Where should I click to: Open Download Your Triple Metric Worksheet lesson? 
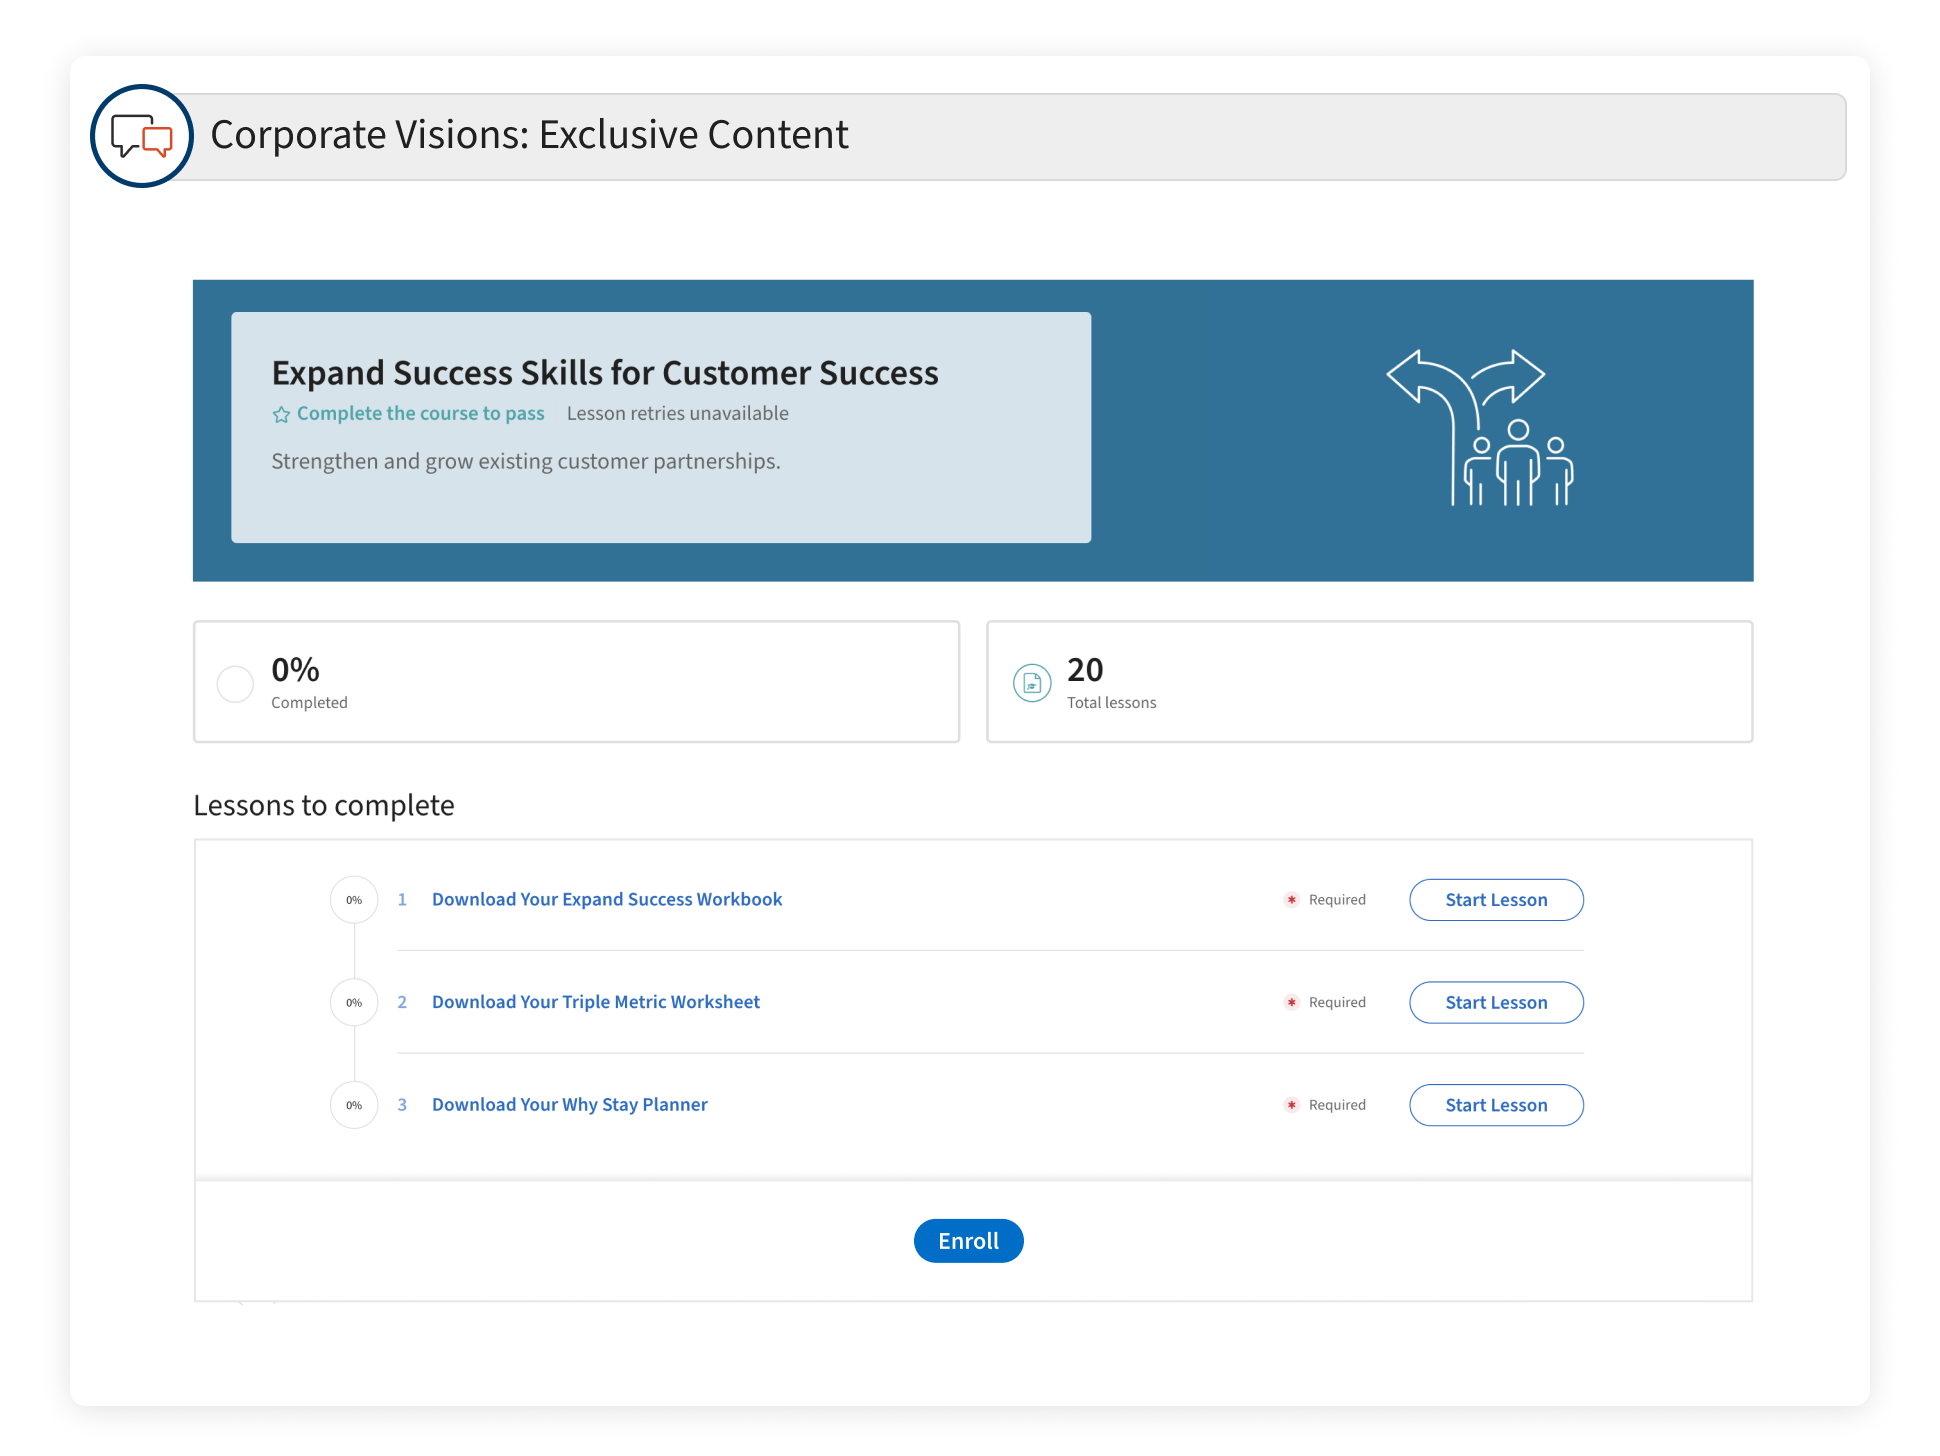tap(595, 1002)
